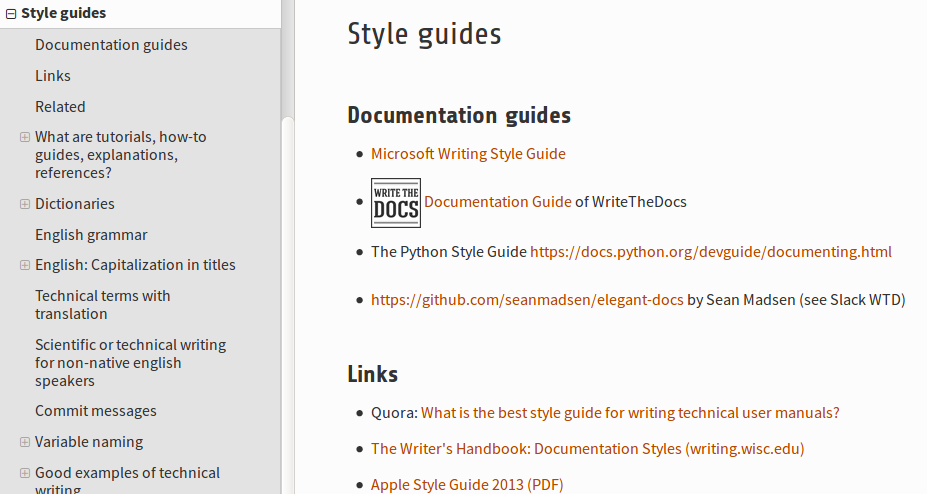Expand Good examples of technical writing node
The height and width of the screenshot is (494, 927).
[25, 473]
